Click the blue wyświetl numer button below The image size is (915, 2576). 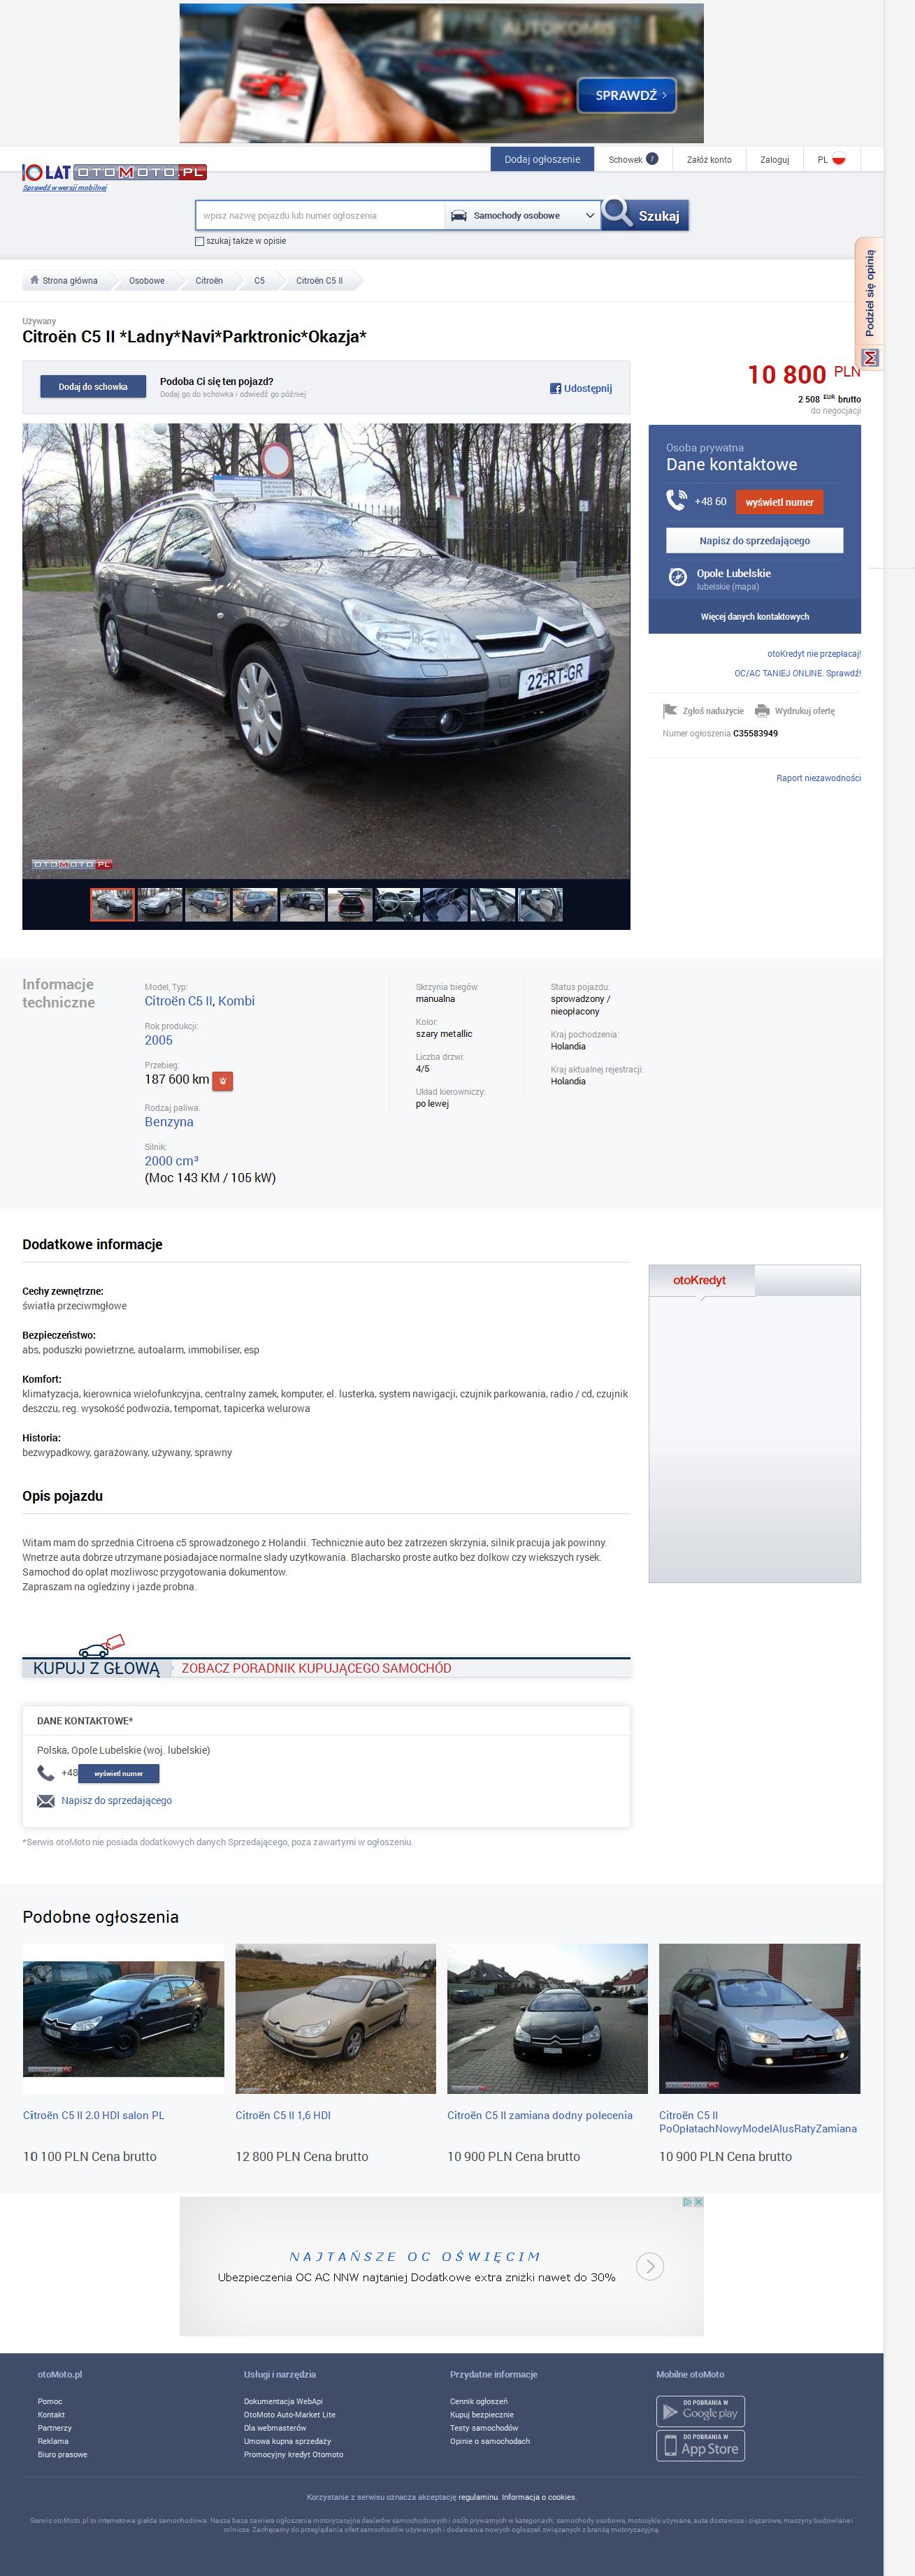tap(118, 1773)
